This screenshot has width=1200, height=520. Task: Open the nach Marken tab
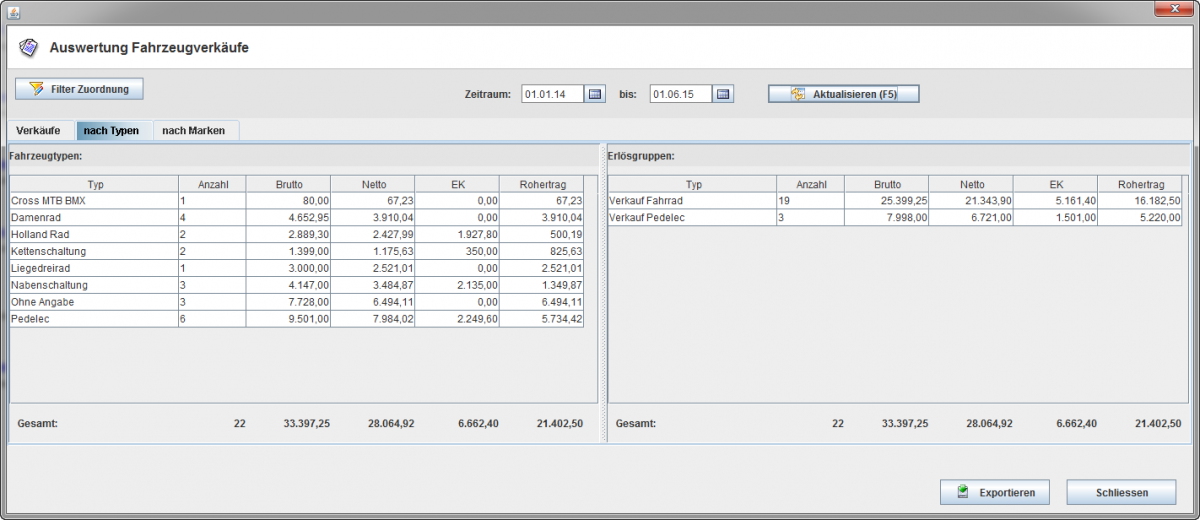pos(193,131)
